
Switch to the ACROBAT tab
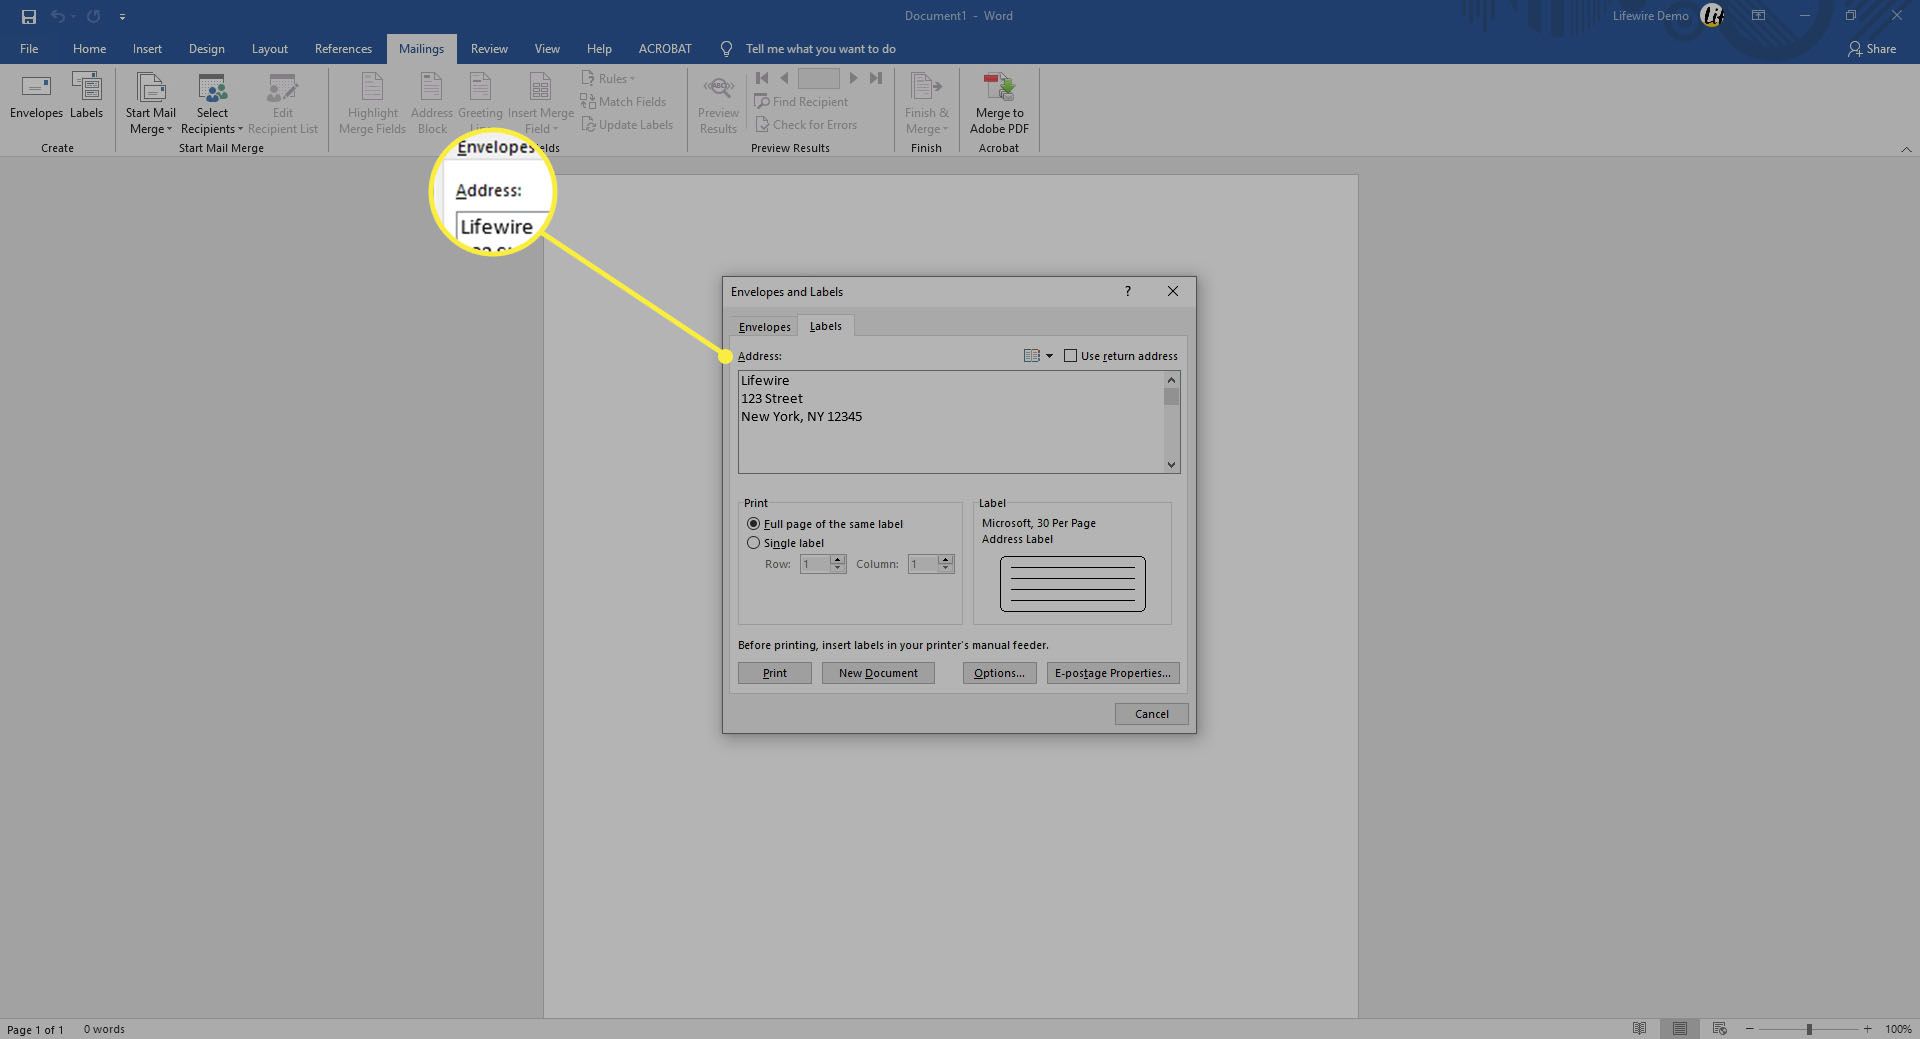click(x=665, y=48)
